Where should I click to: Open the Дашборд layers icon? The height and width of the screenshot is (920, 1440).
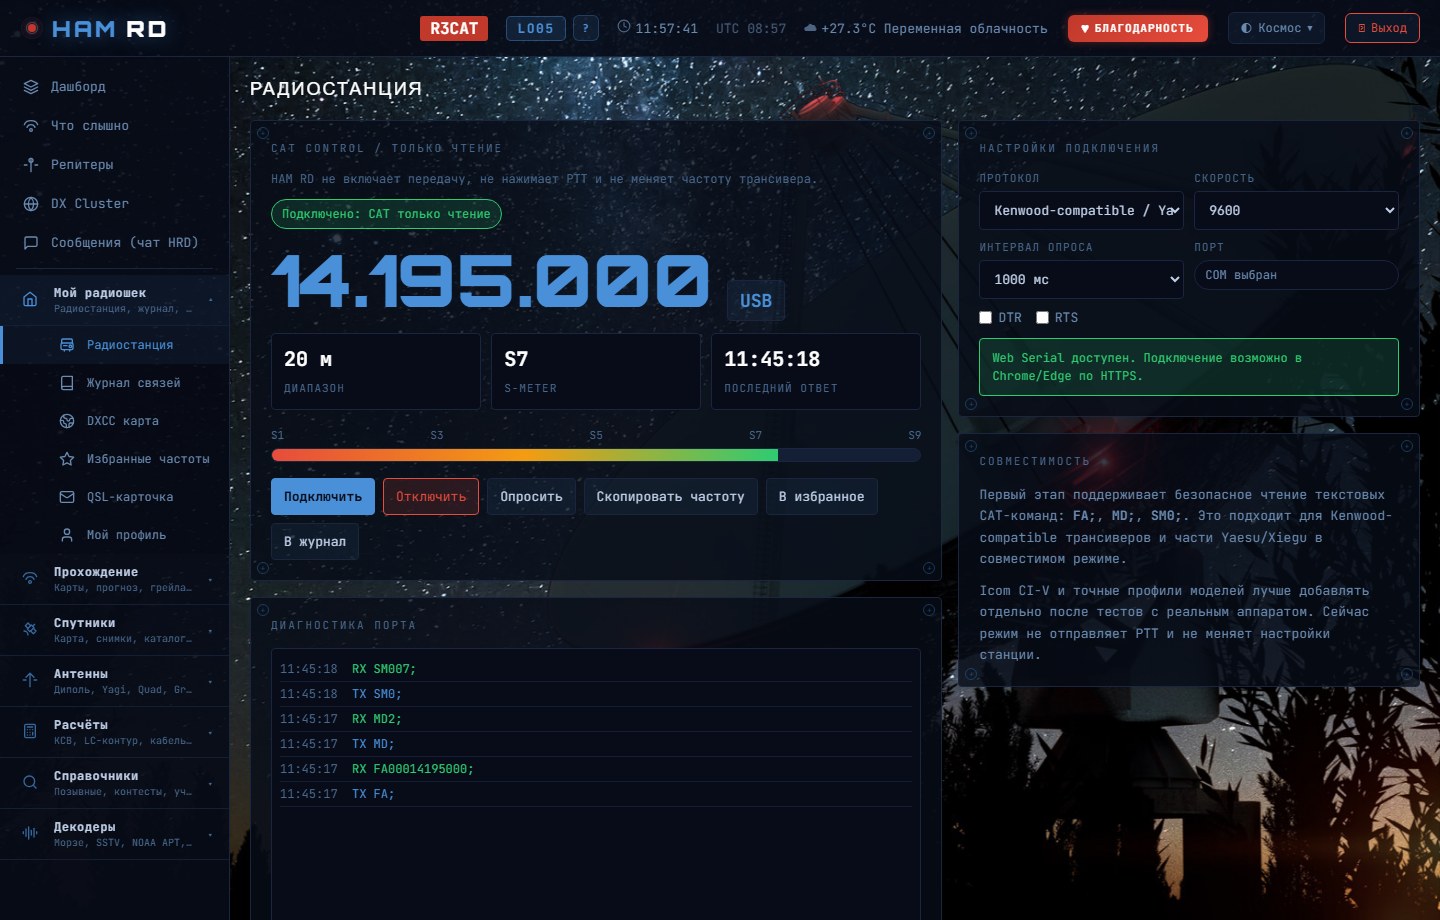31,87
